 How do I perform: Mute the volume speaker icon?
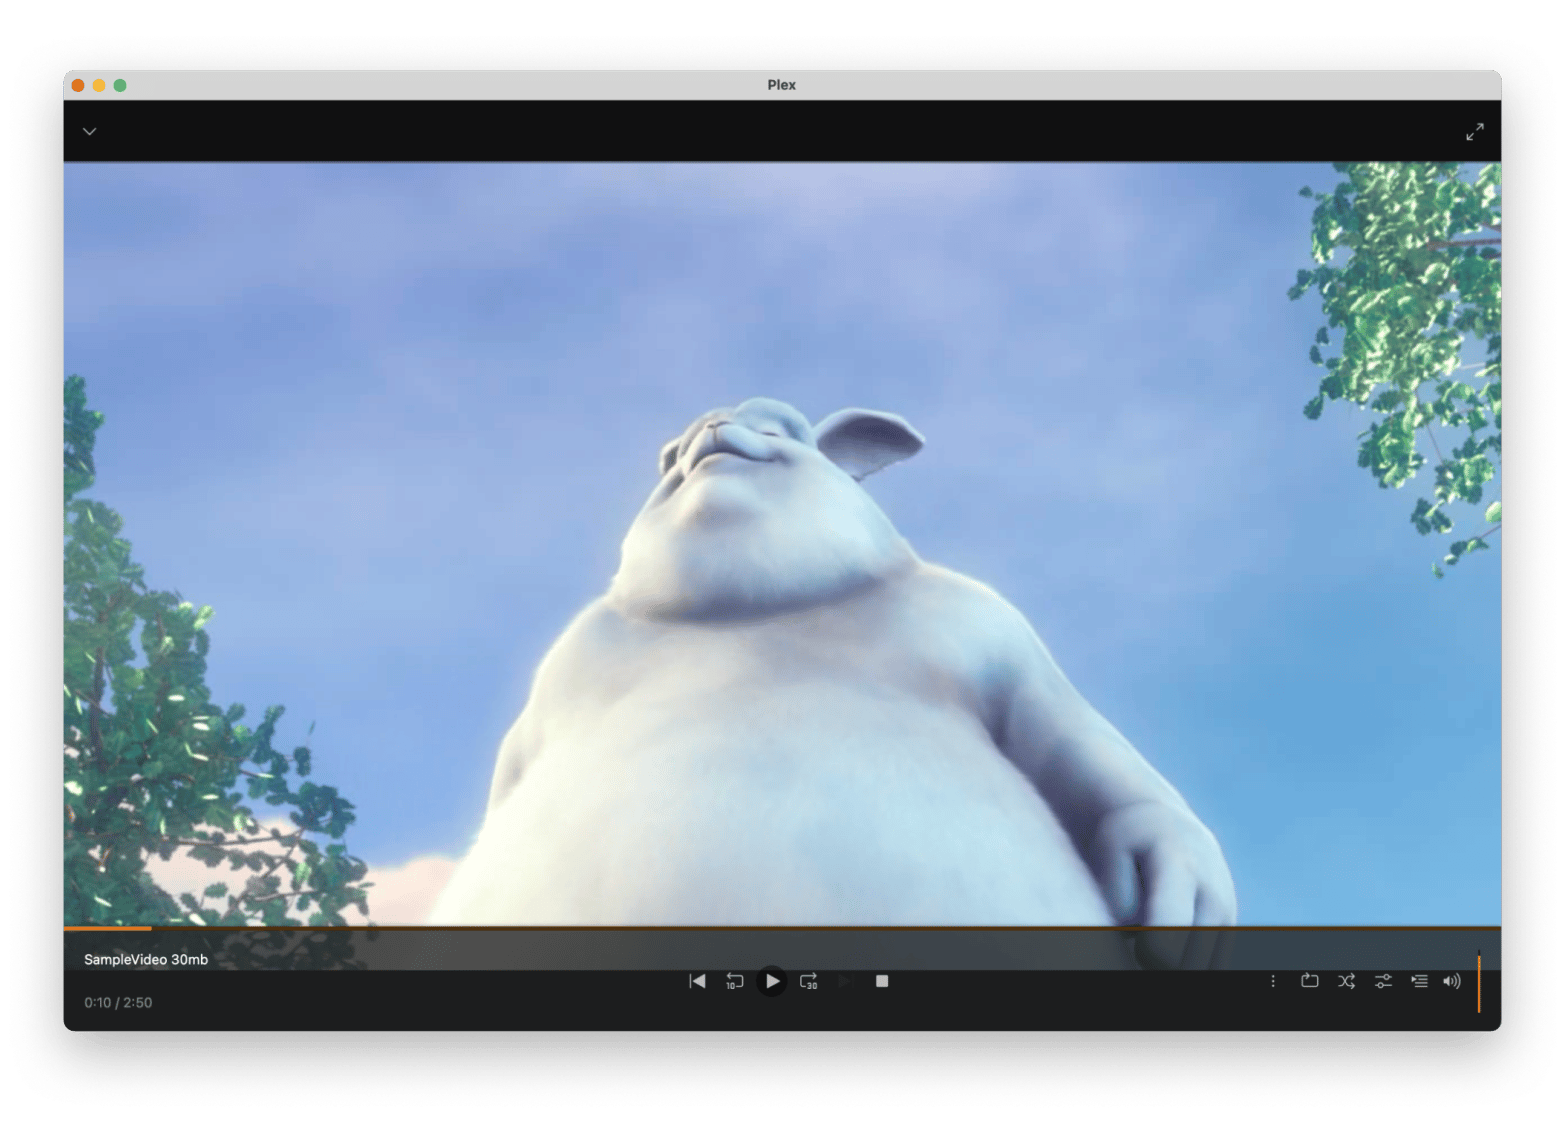pyautogui.click(x=1451, y=981)
